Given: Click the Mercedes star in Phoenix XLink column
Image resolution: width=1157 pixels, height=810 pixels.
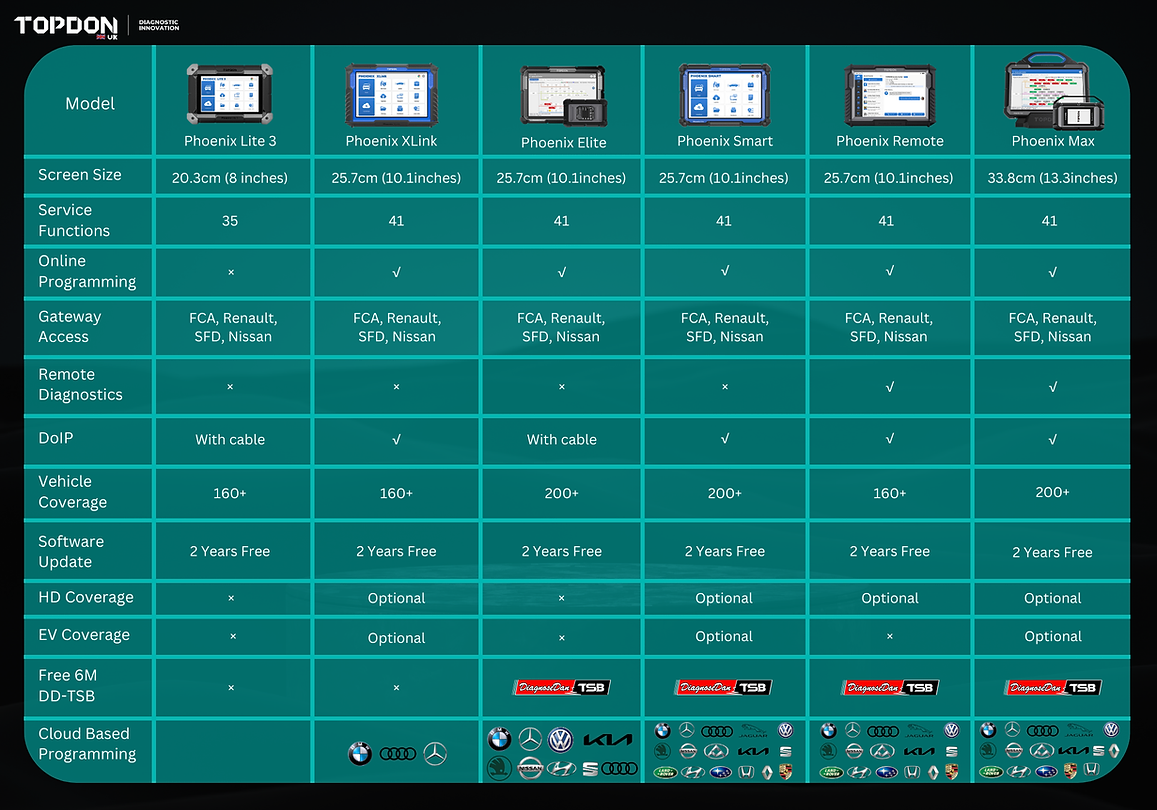Looking at the screenshot, I should pyautogui.click(x=435, y=753).
